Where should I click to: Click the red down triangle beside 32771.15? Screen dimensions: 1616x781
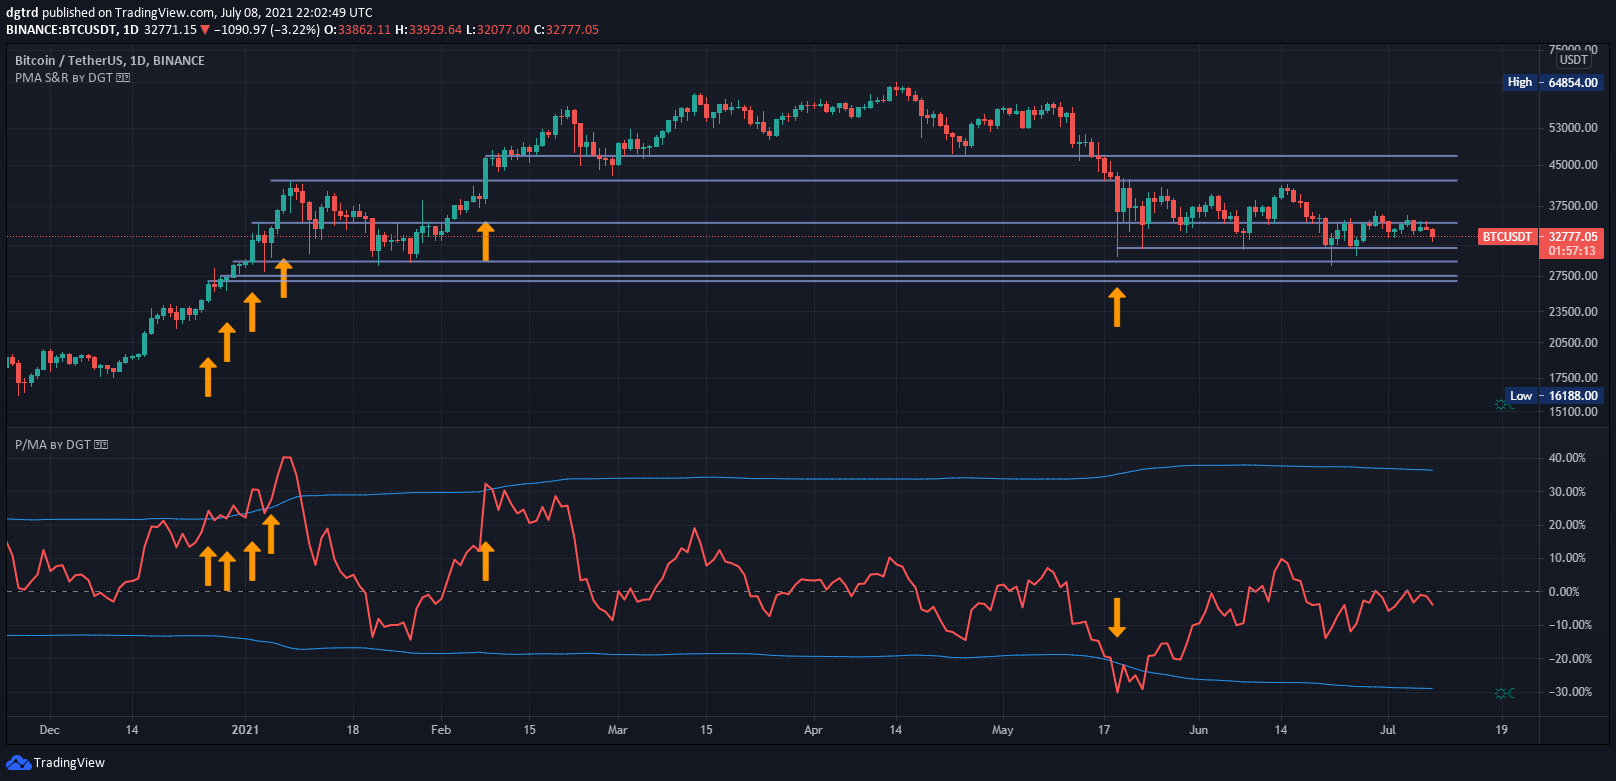[205, 30]
